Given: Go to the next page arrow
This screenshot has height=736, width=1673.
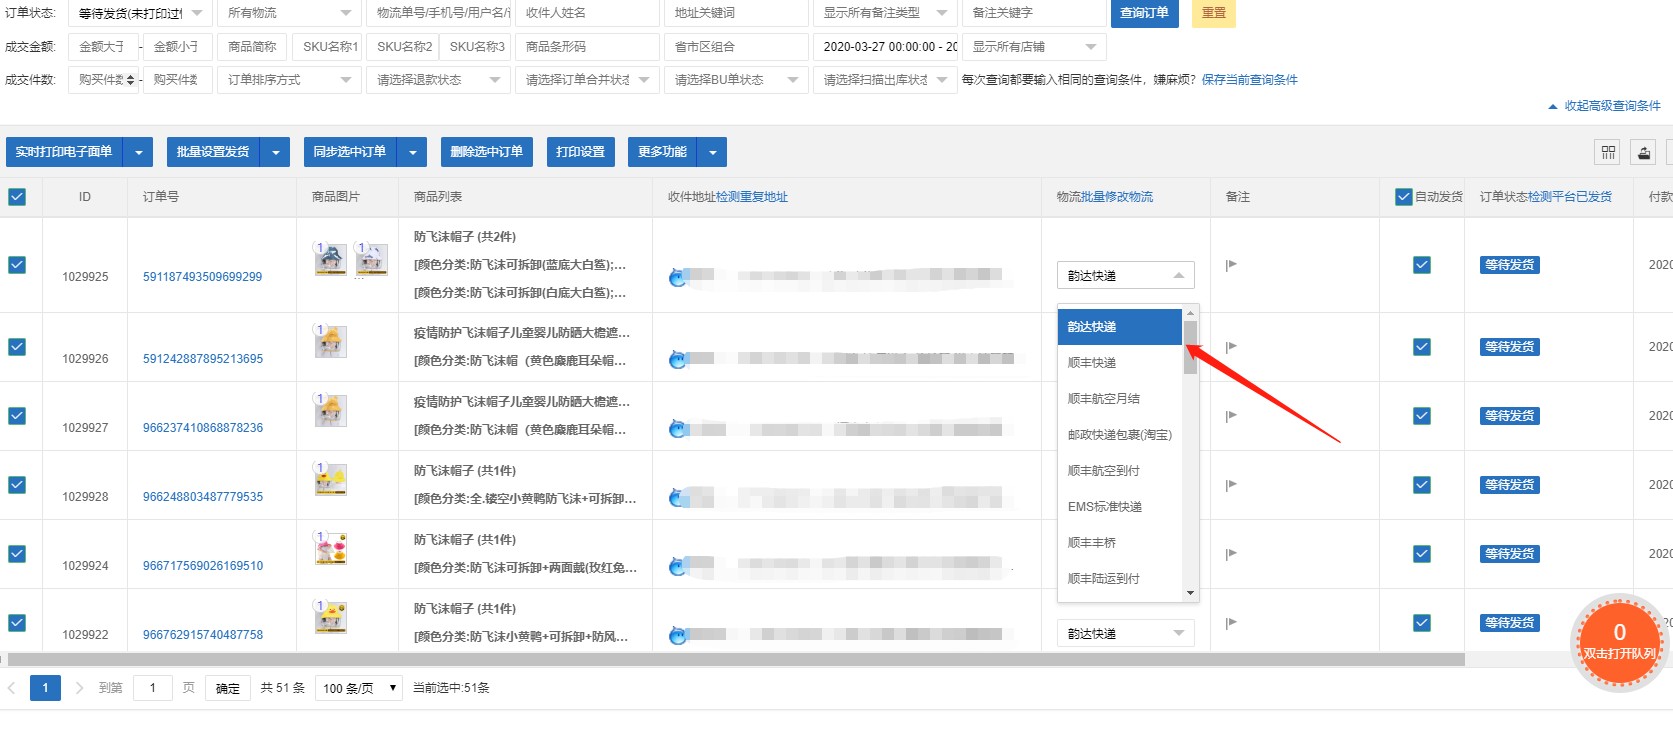Looking at the screenshot, I should pos(79,688).
